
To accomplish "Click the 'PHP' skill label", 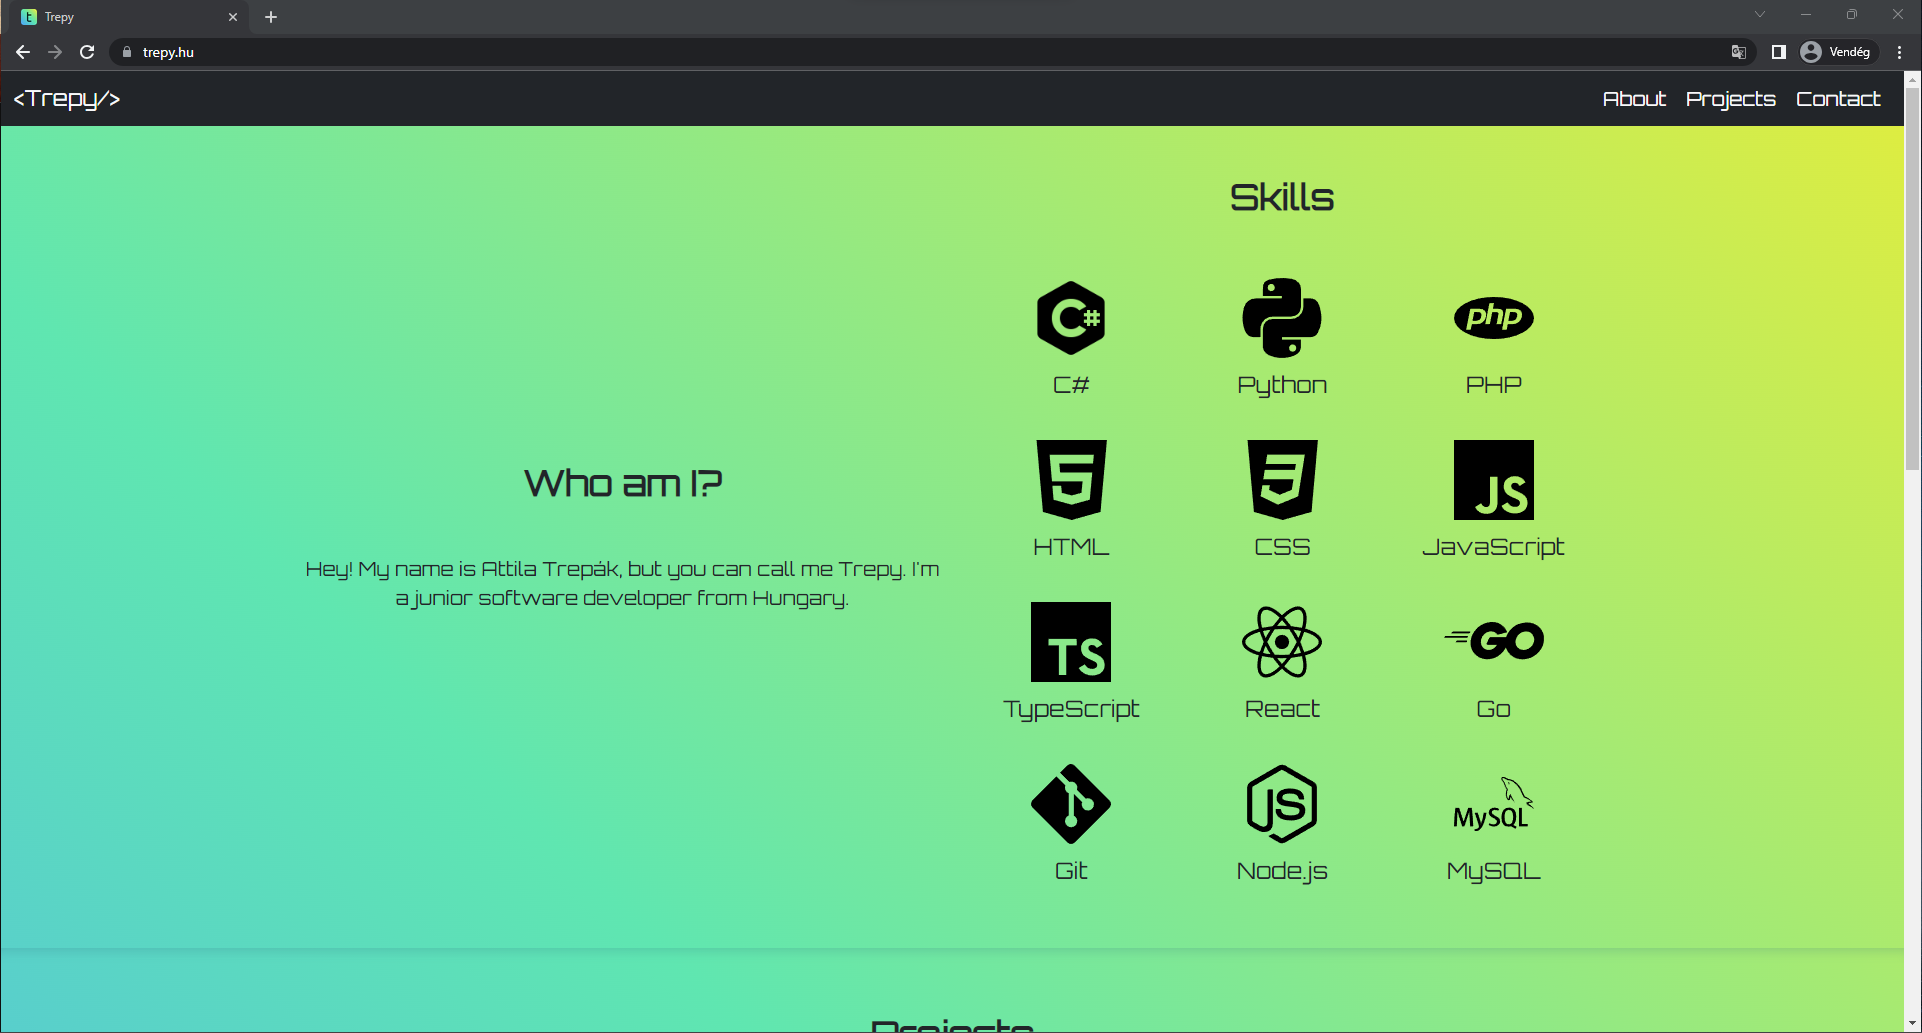I will click(1493, 385).
